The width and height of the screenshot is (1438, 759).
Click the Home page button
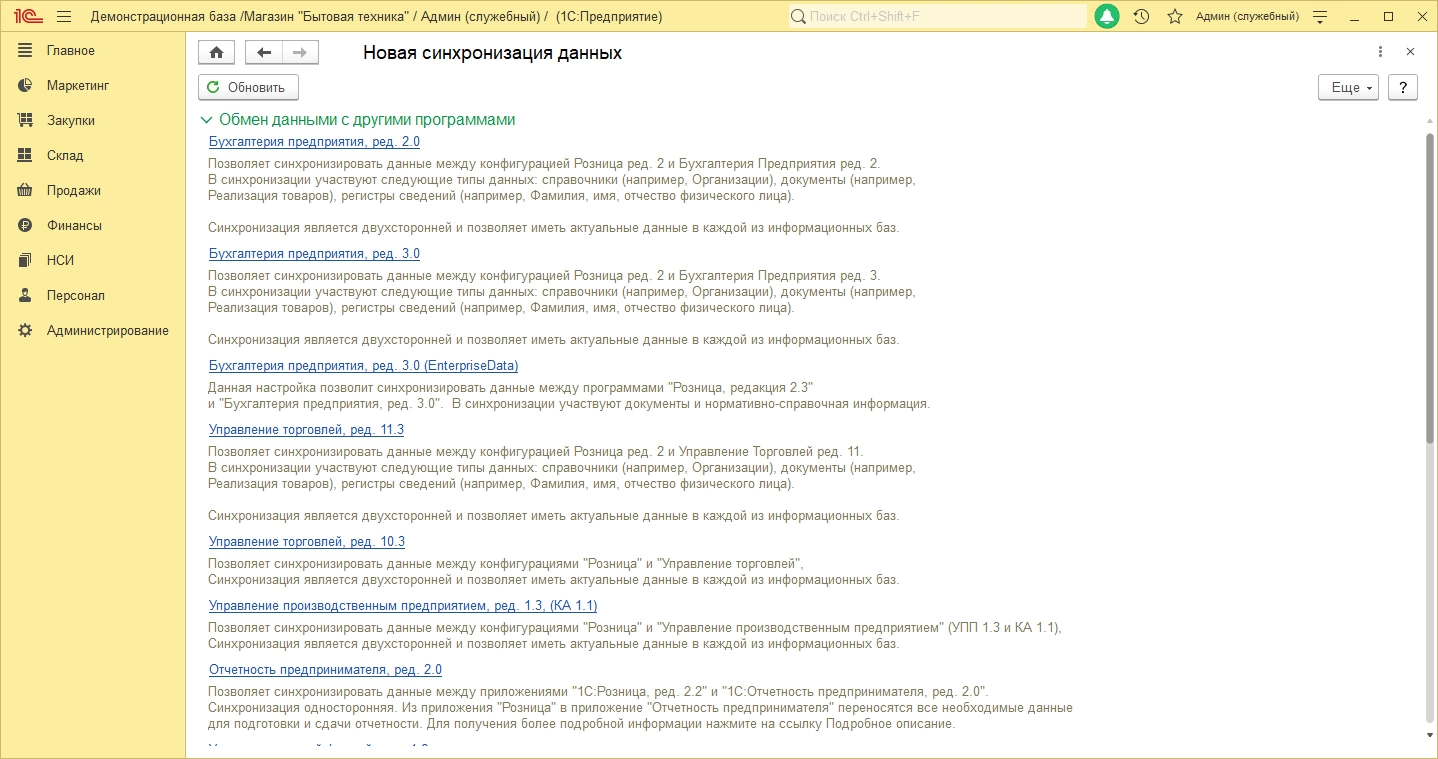pos(217,53)
